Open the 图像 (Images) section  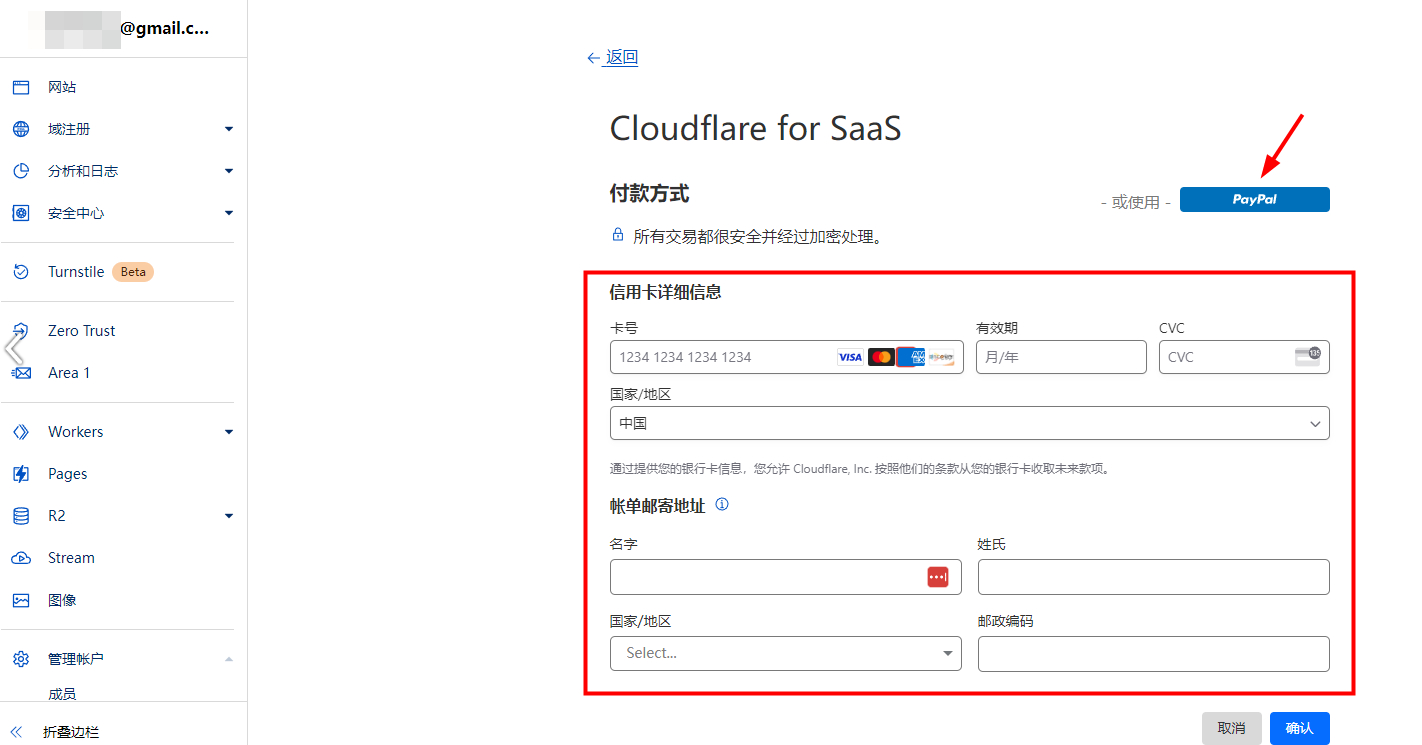64,599
